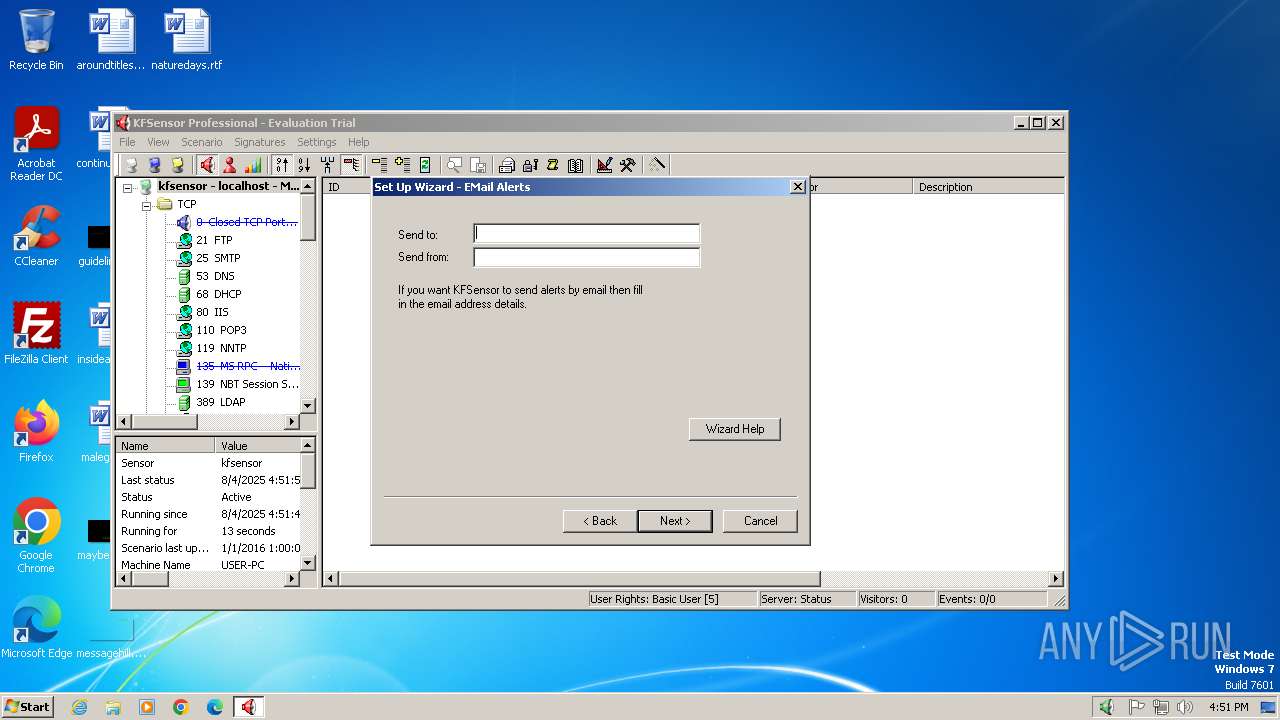This screenshot has width=1280, height=720.
Task: Click event list horizontal scroll right arrow
Action: 1056,578
